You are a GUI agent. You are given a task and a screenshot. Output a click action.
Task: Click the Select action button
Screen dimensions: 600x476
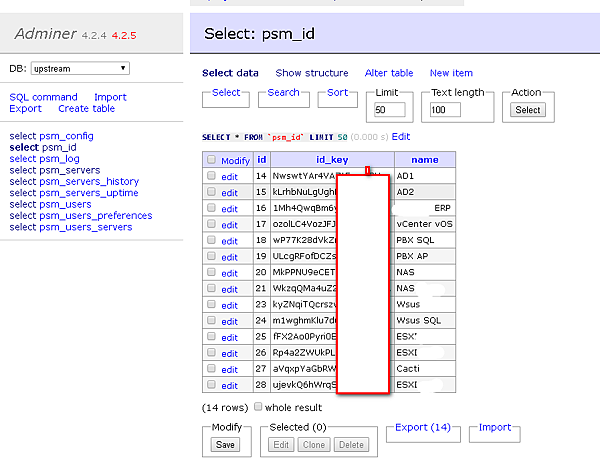(x=528, y=110)
